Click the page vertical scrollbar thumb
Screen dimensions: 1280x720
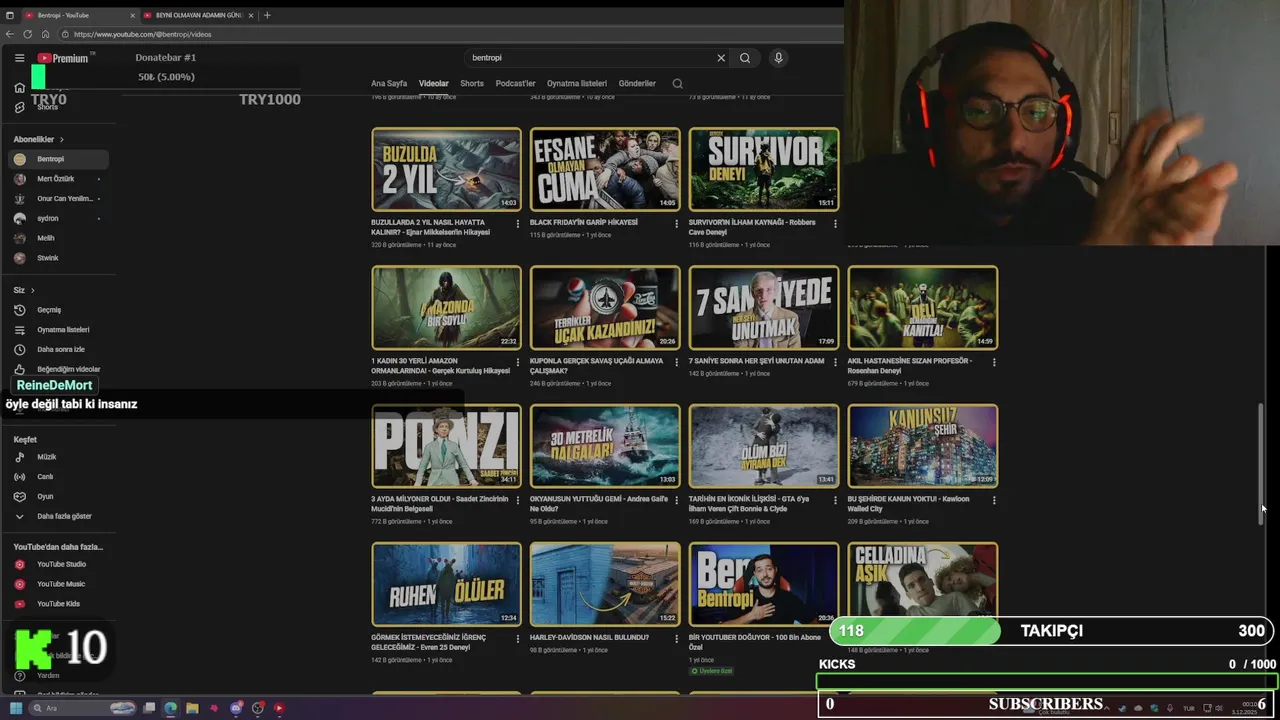coord(1261,462)
